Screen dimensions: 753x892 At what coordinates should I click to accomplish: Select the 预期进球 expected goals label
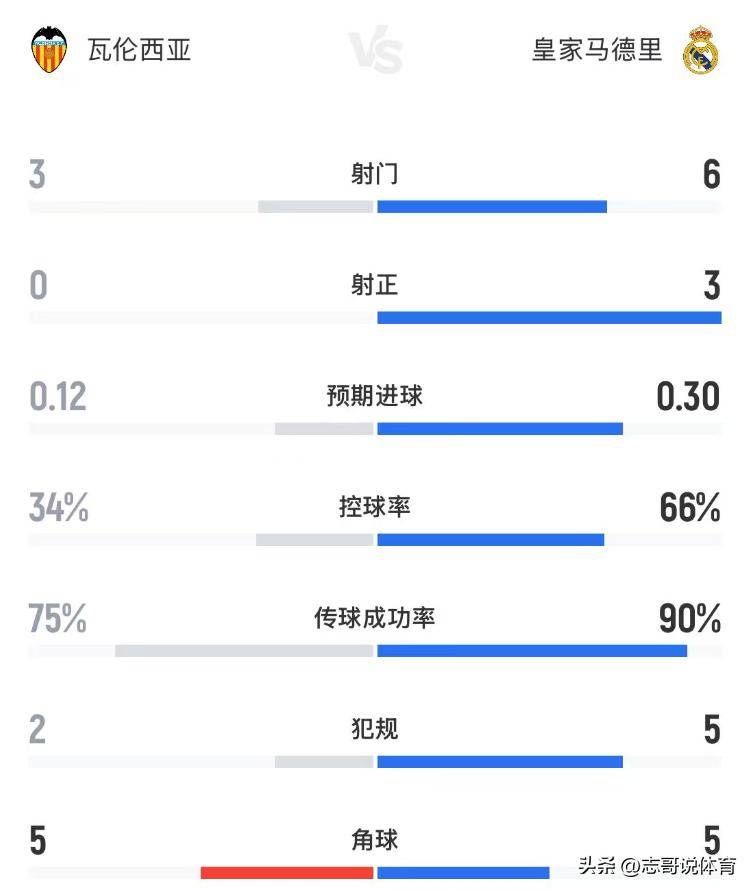[x=375, y=396]
